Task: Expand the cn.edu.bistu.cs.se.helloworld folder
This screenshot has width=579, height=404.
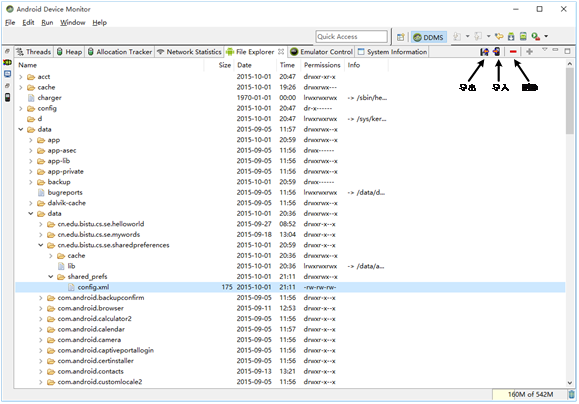Action: point(41,224)
